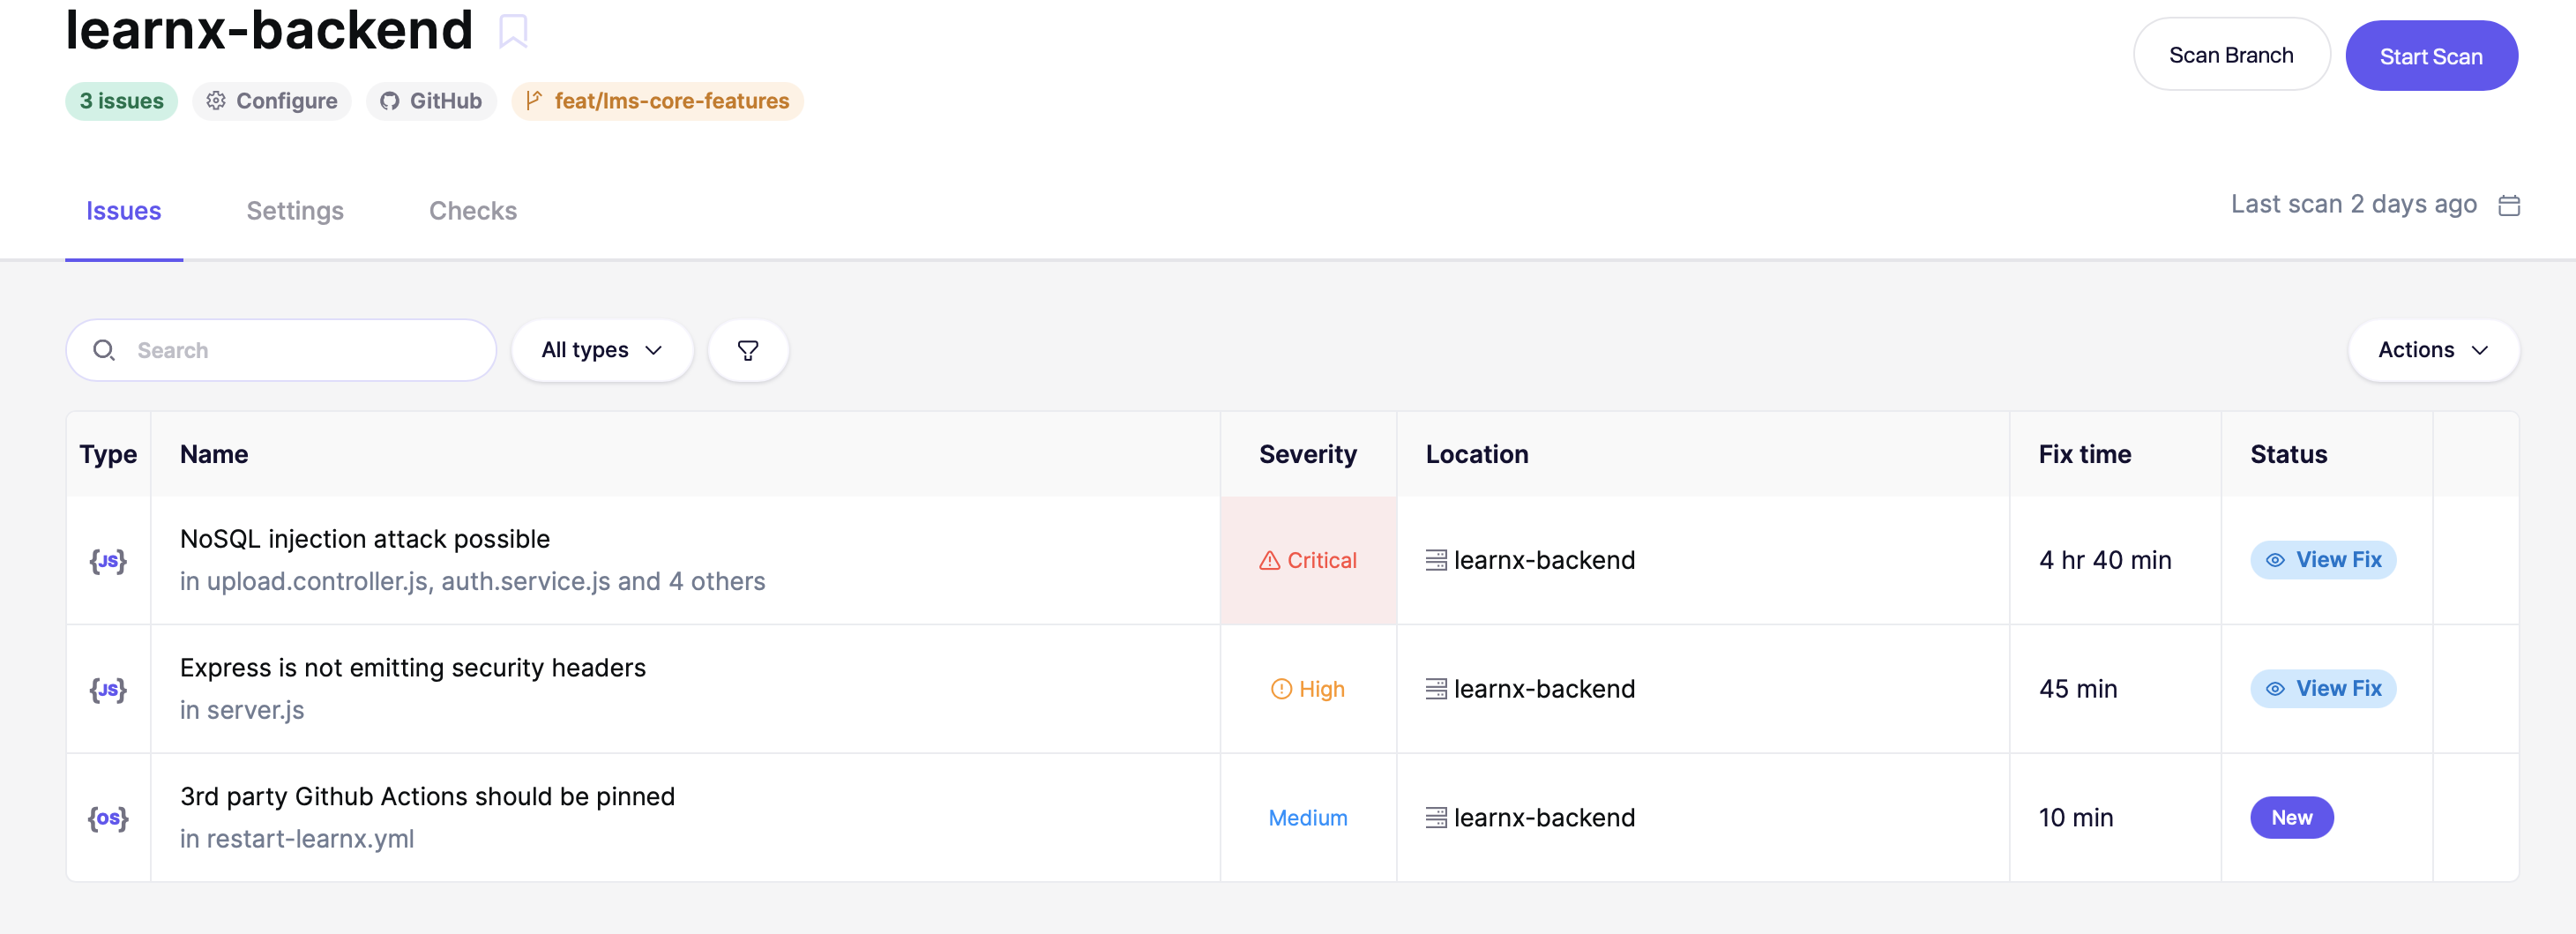
Task: Click the JS type icon for NoSQL injection
Action: pos(108,560)
